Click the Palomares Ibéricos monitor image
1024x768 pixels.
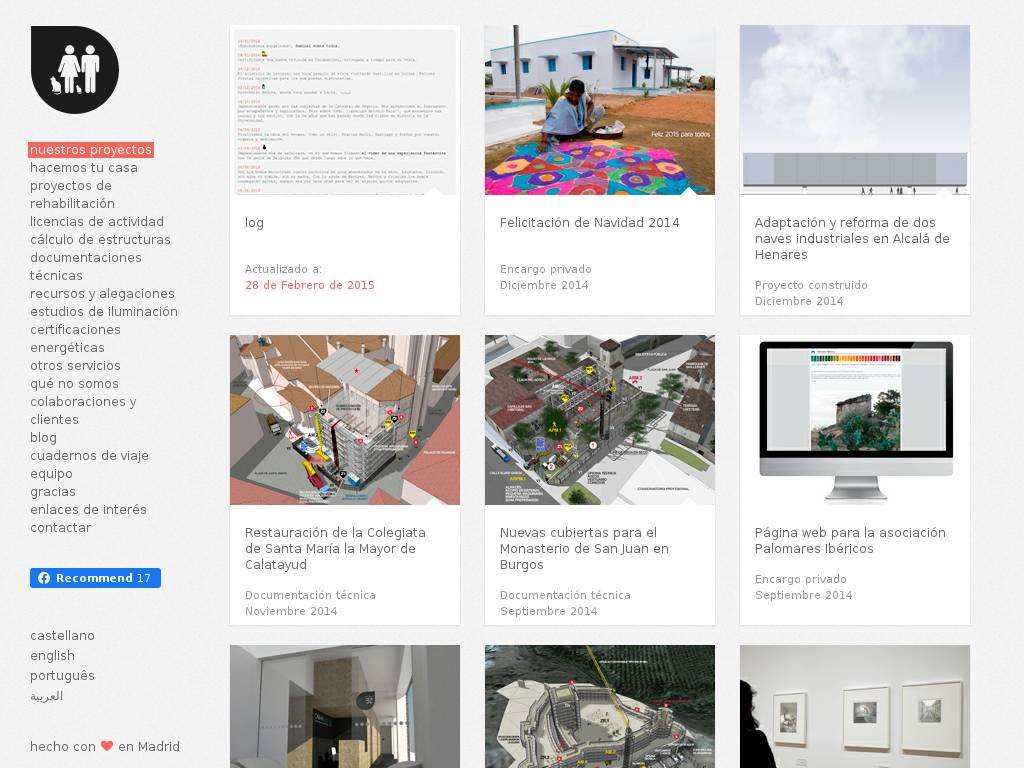[x=855, y=420]
